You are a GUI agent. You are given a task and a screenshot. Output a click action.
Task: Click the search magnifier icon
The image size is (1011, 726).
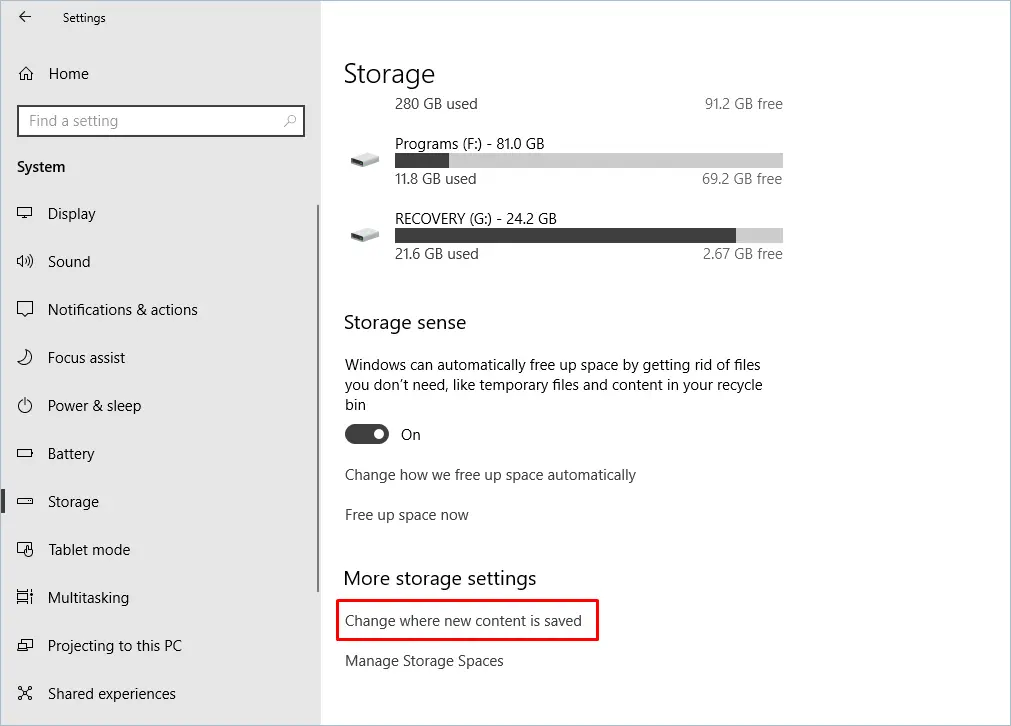coord(290,121)
